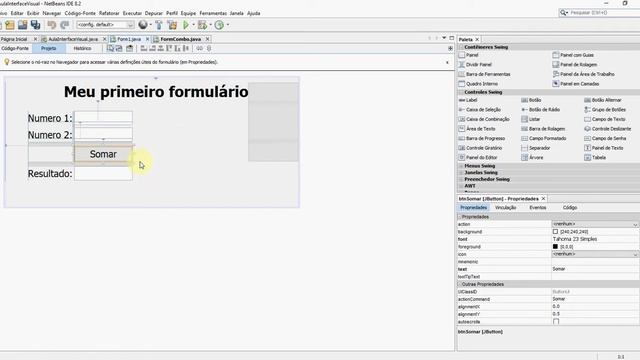
Task: Pick Botão component in palette
Action: click(531, 100)
